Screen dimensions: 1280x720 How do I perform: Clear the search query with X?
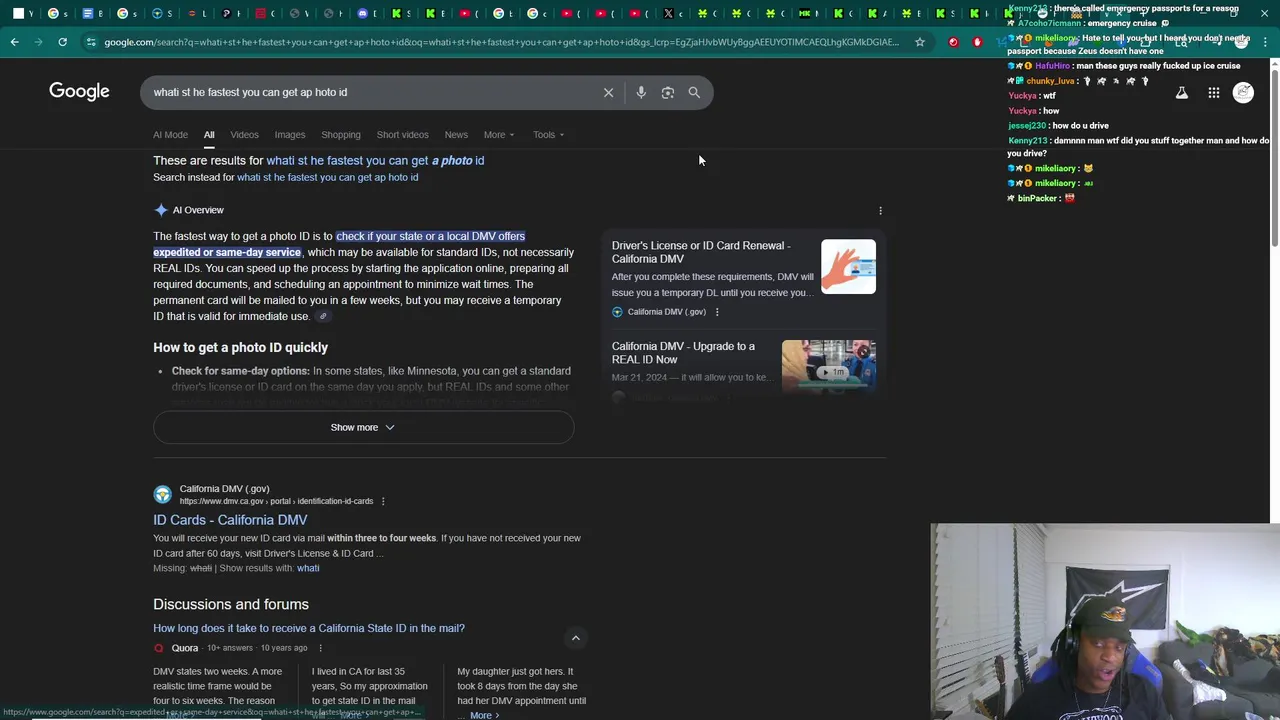(608, 92)
